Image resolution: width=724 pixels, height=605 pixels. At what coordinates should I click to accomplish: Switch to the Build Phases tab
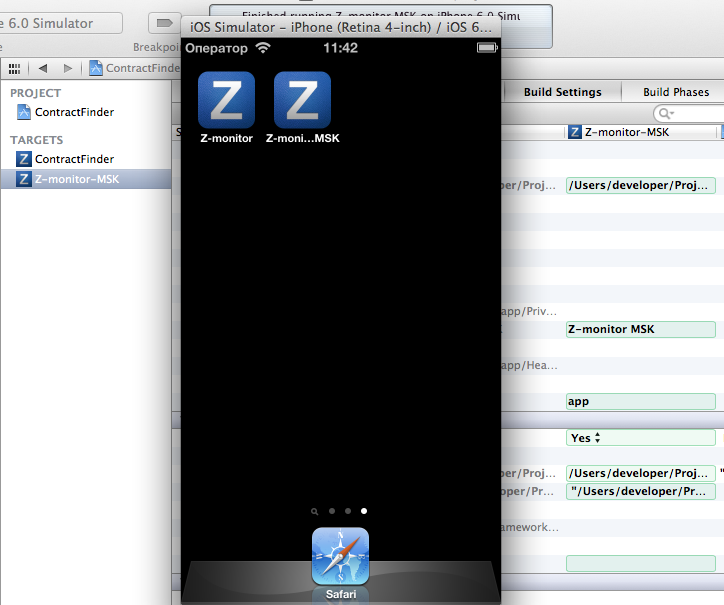pyautogui.click(x=676, y=92)
